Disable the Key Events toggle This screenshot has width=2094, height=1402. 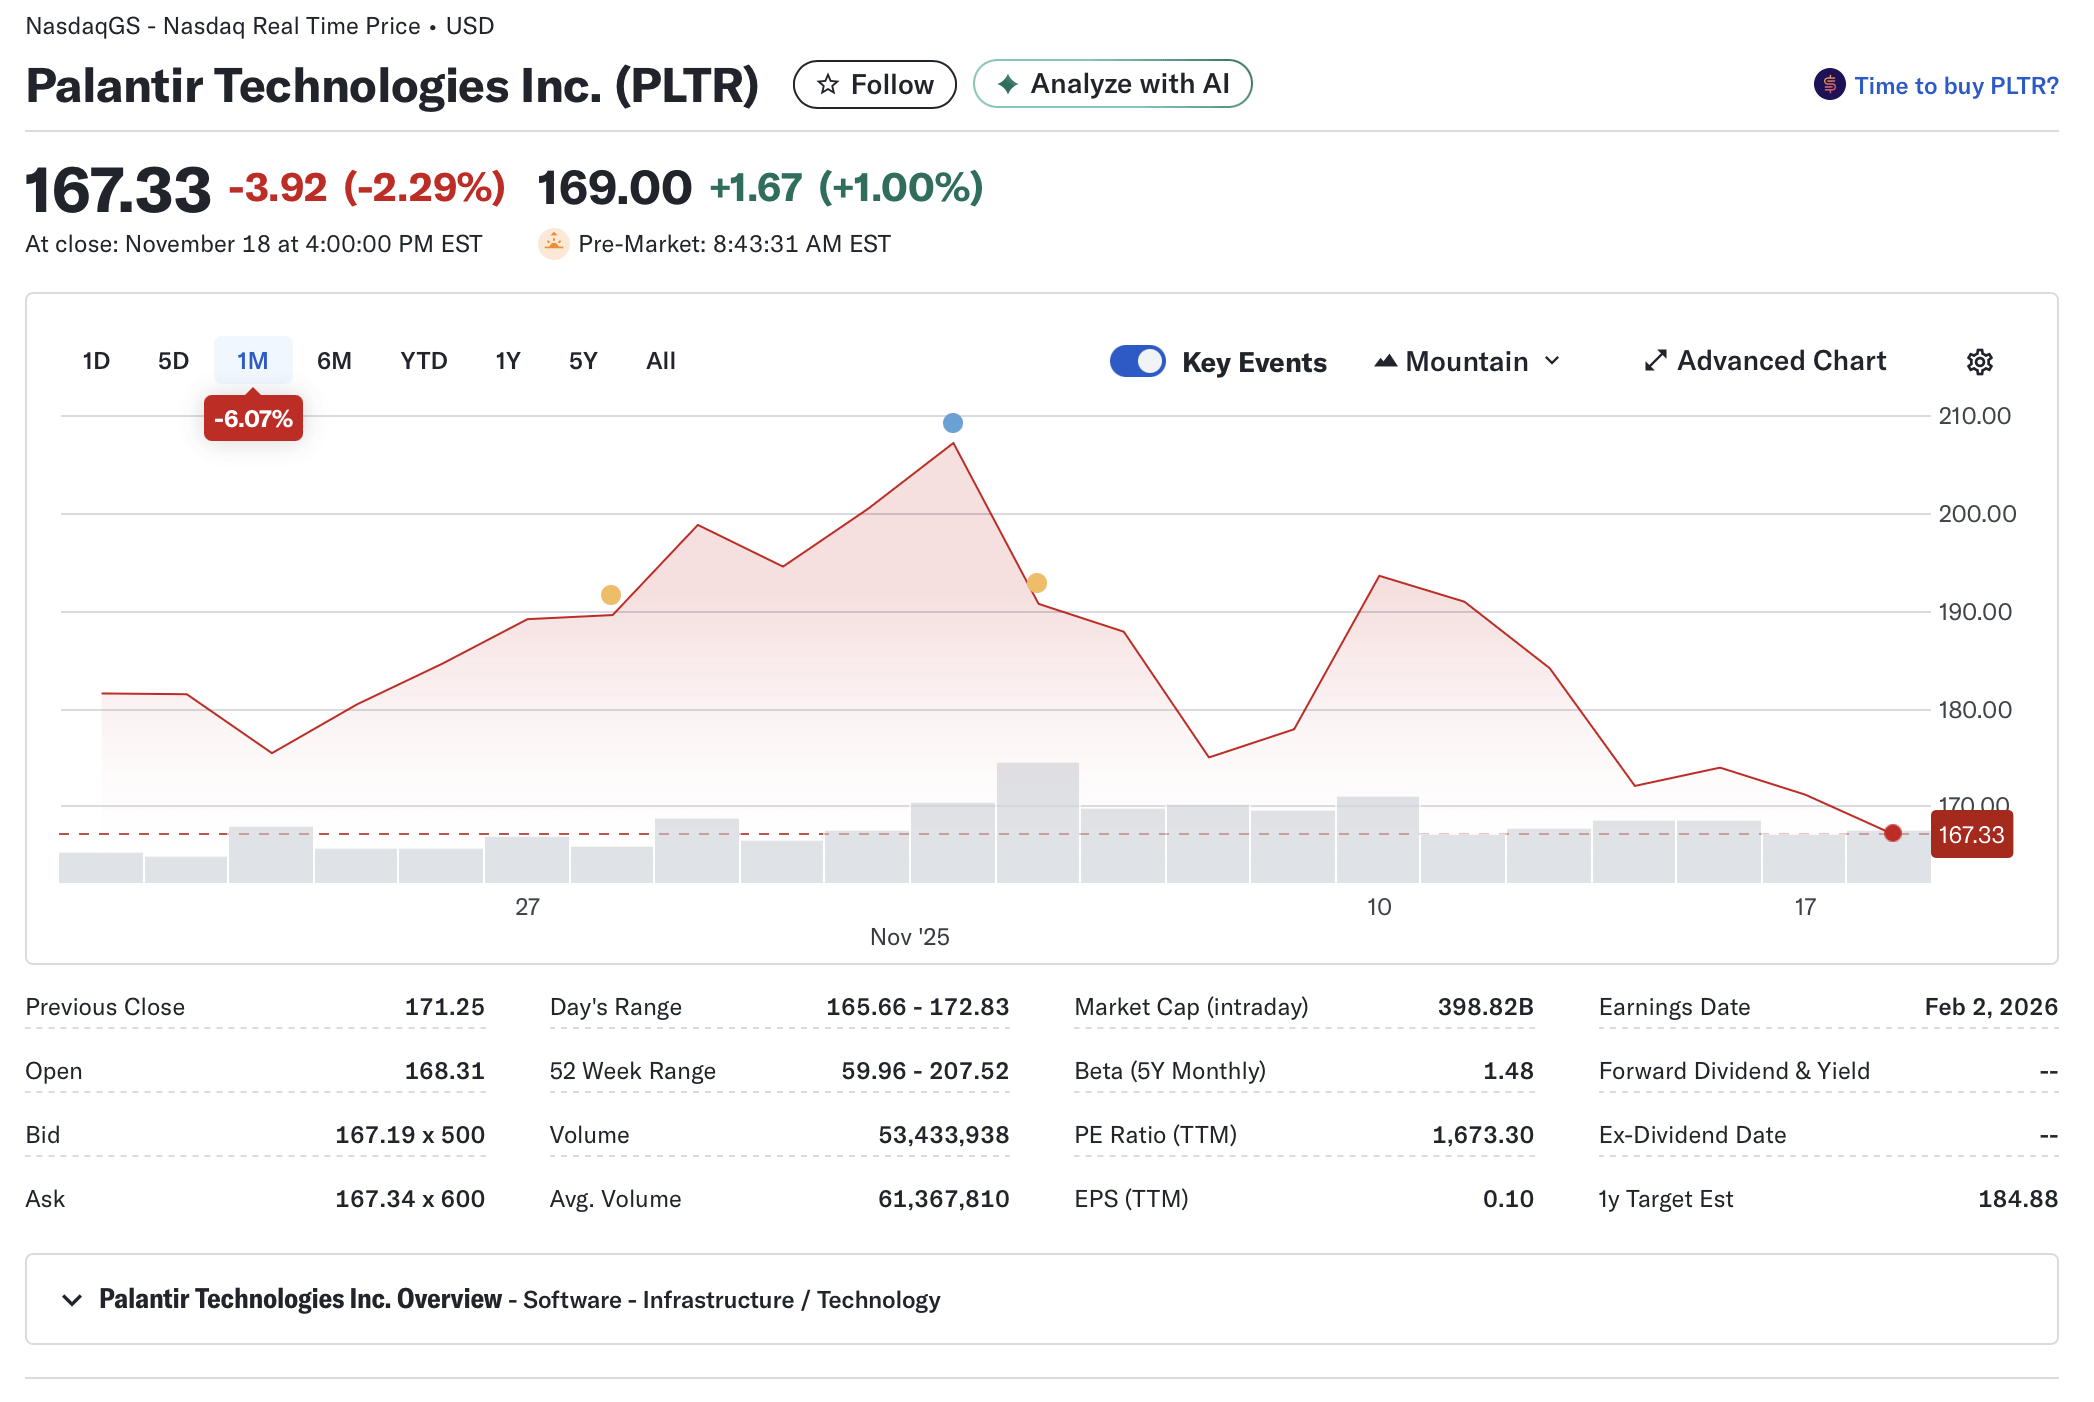1137,361
